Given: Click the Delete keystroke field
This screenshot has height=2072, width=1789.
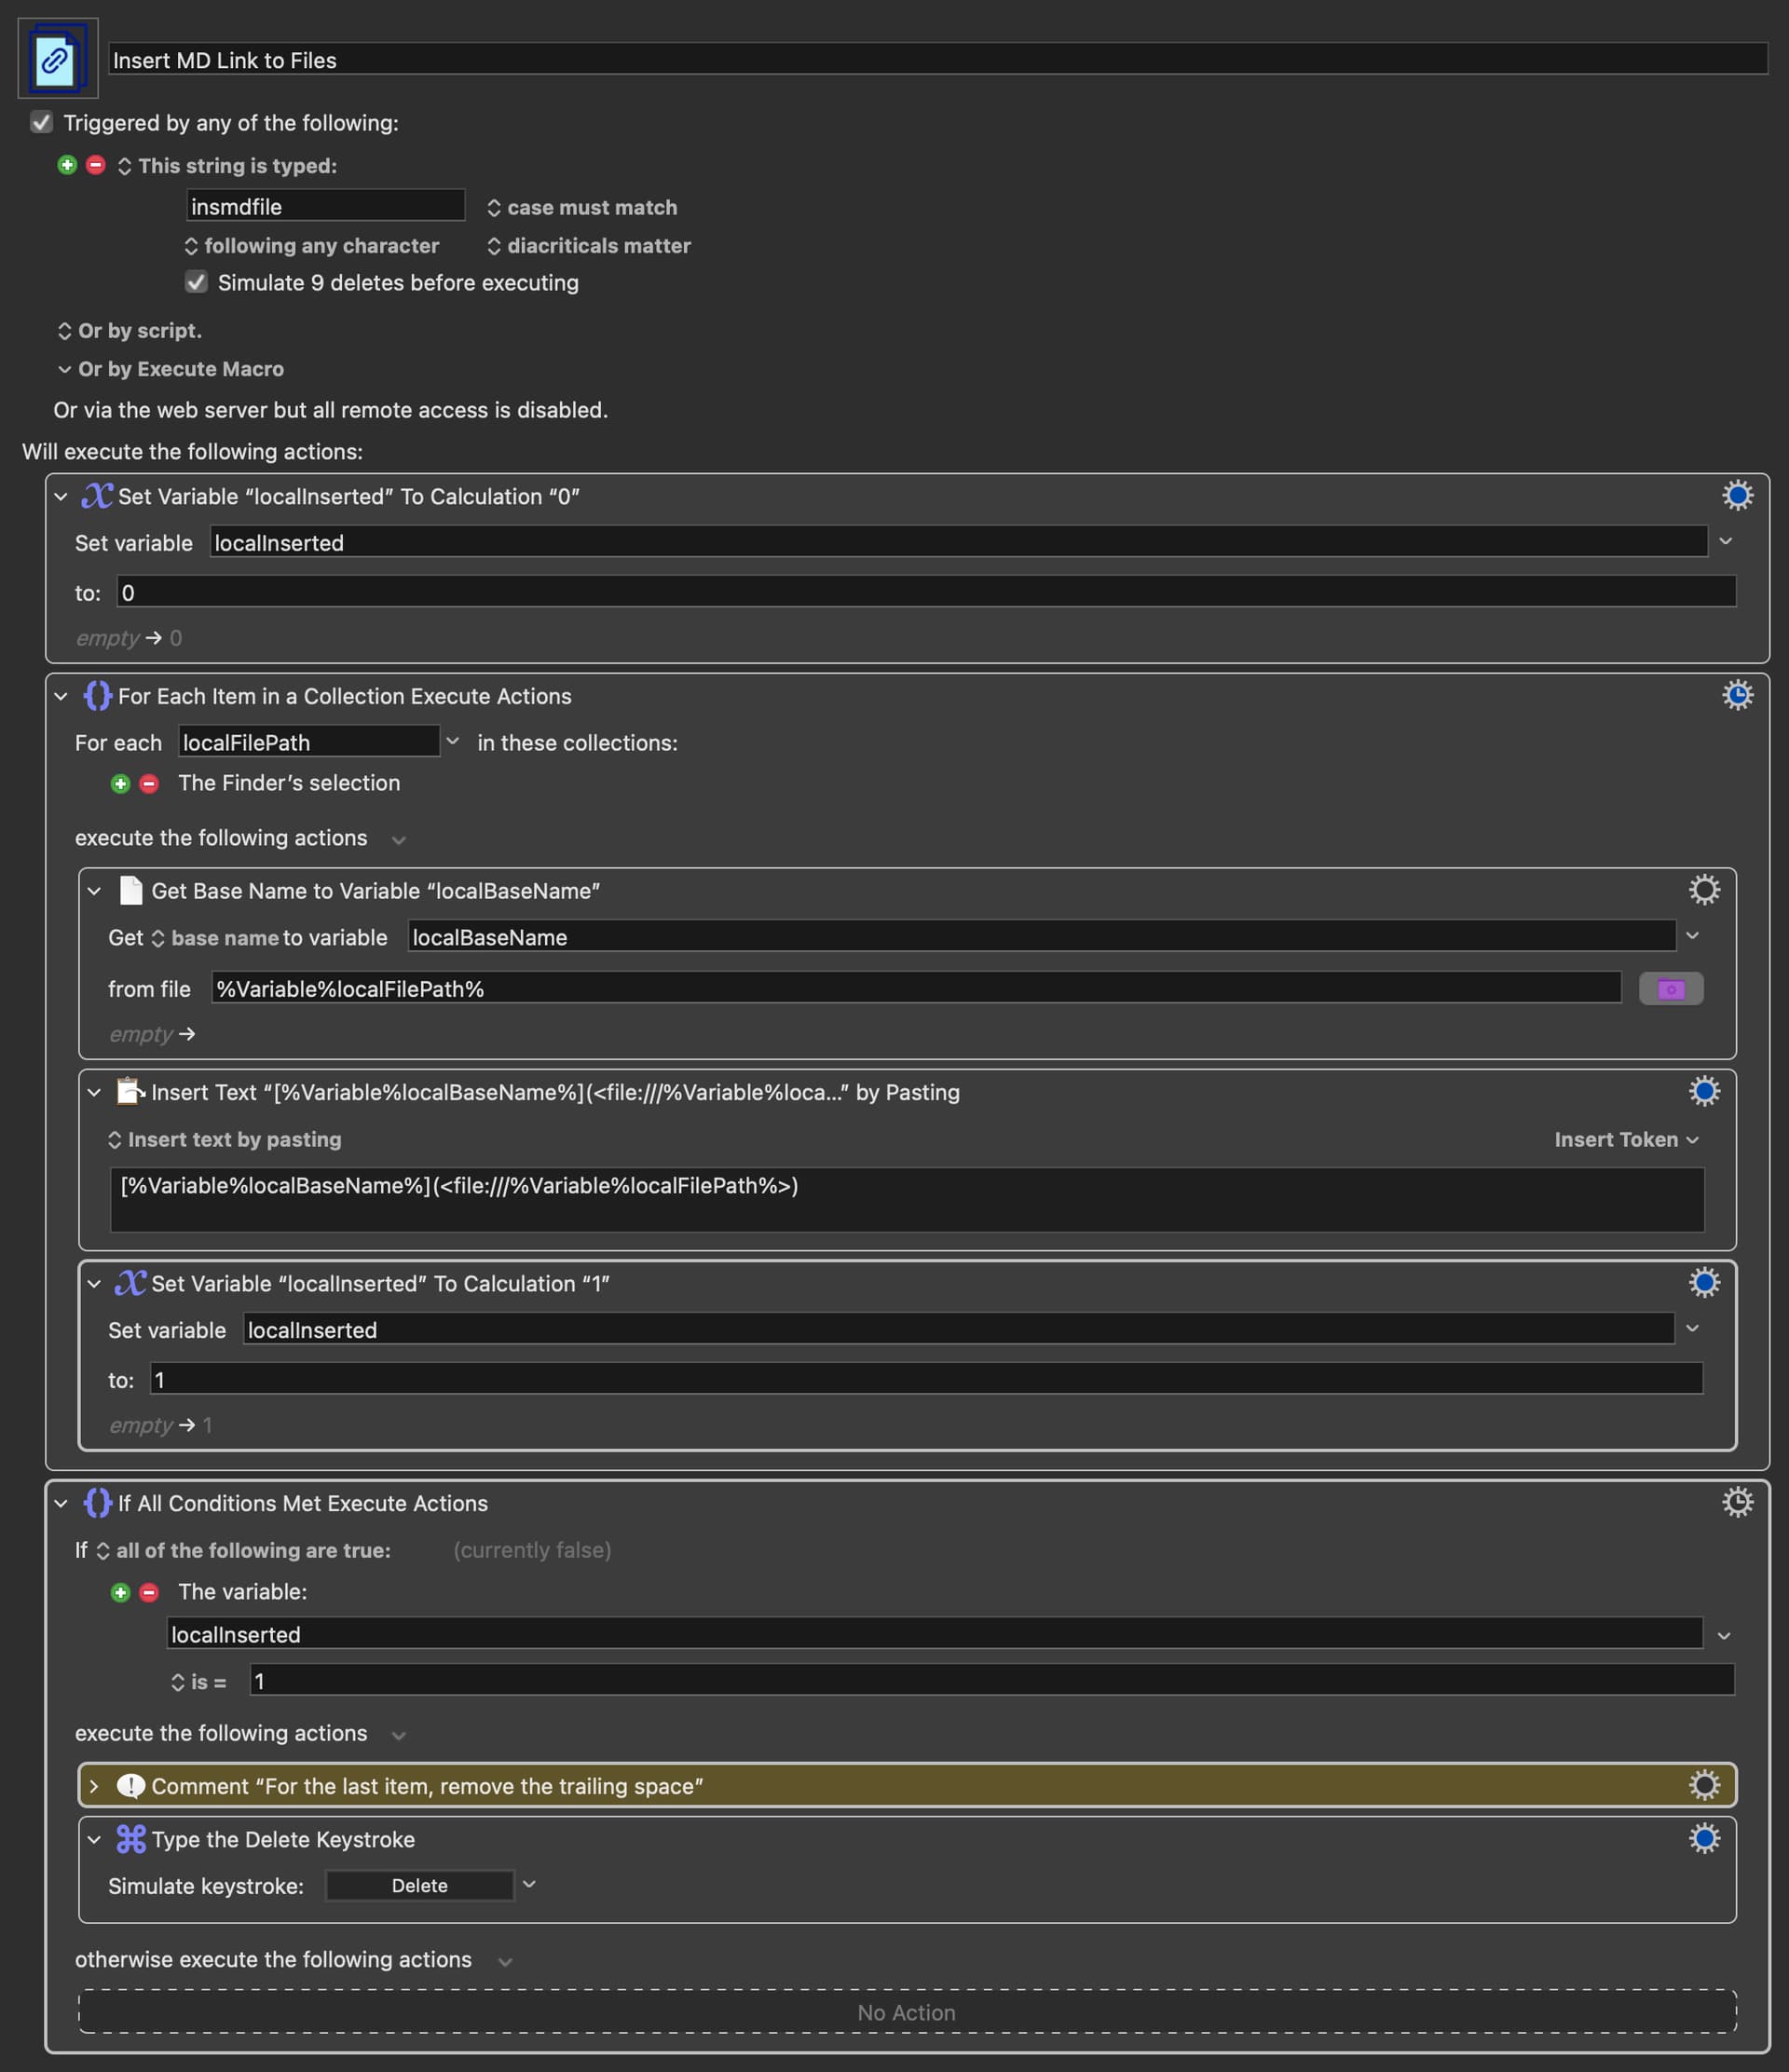Looking at the screenshot, I should pos(419,1885).
